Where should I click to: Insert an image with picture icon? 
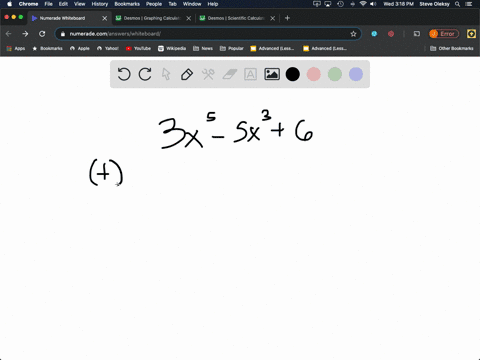272,74
